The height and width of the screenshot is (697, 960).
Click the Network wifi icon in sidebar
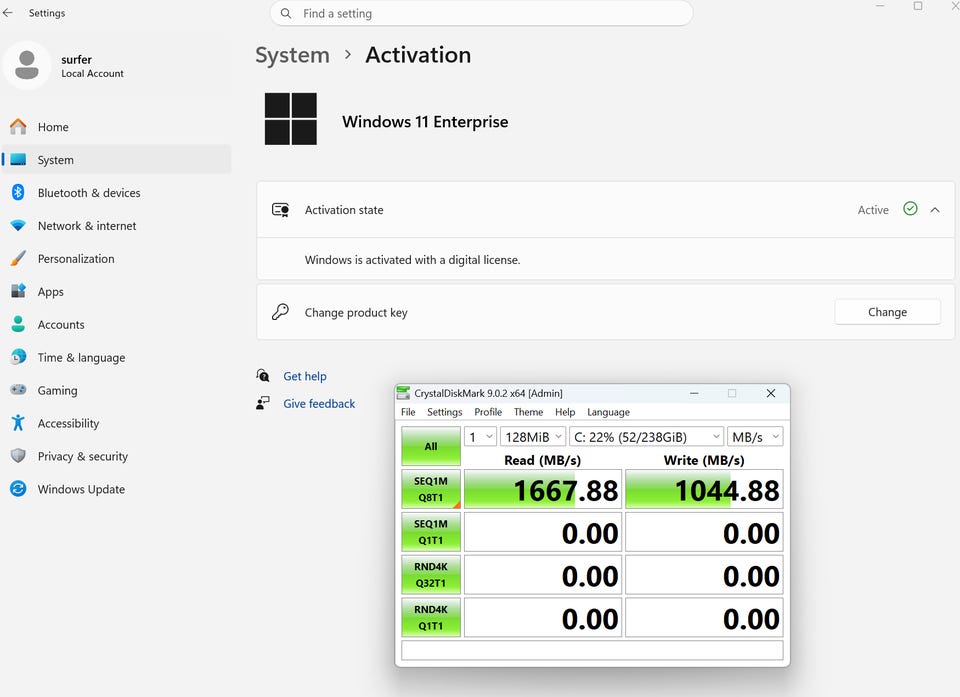click(18, 225)
